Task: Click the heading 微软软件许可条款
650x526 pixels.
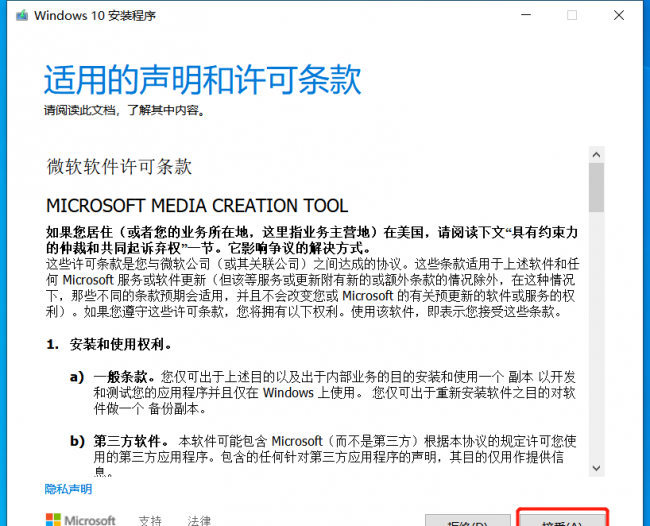Action: (119, 167)
